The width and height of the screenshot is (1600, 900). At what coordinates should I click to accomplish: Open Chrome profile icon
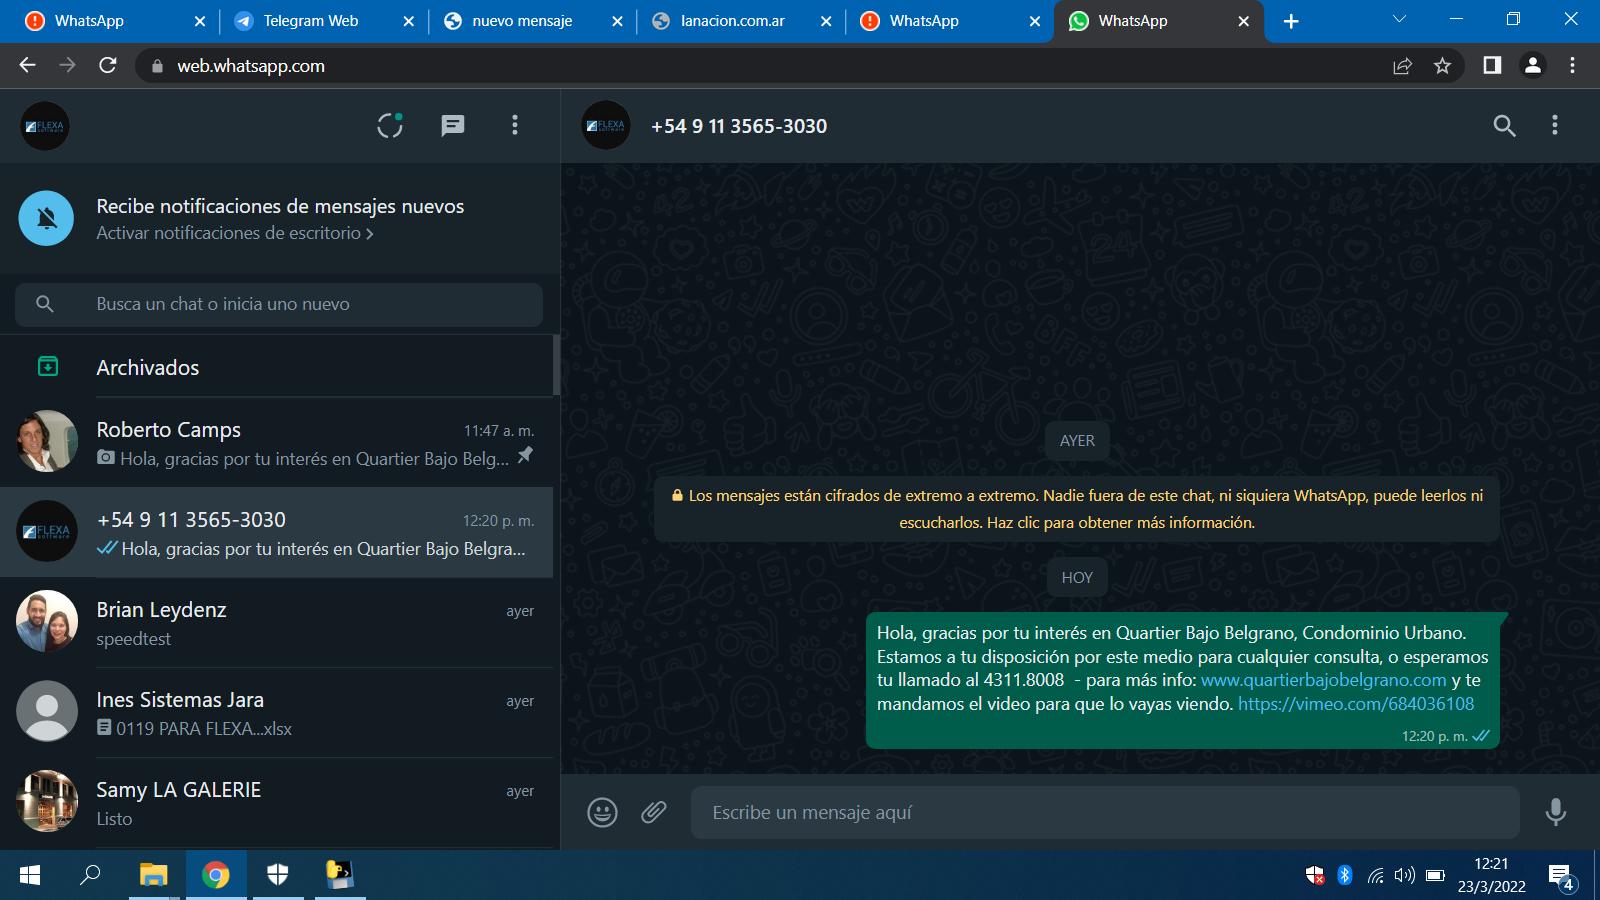pyautogui.click(x=1532, y=65)
